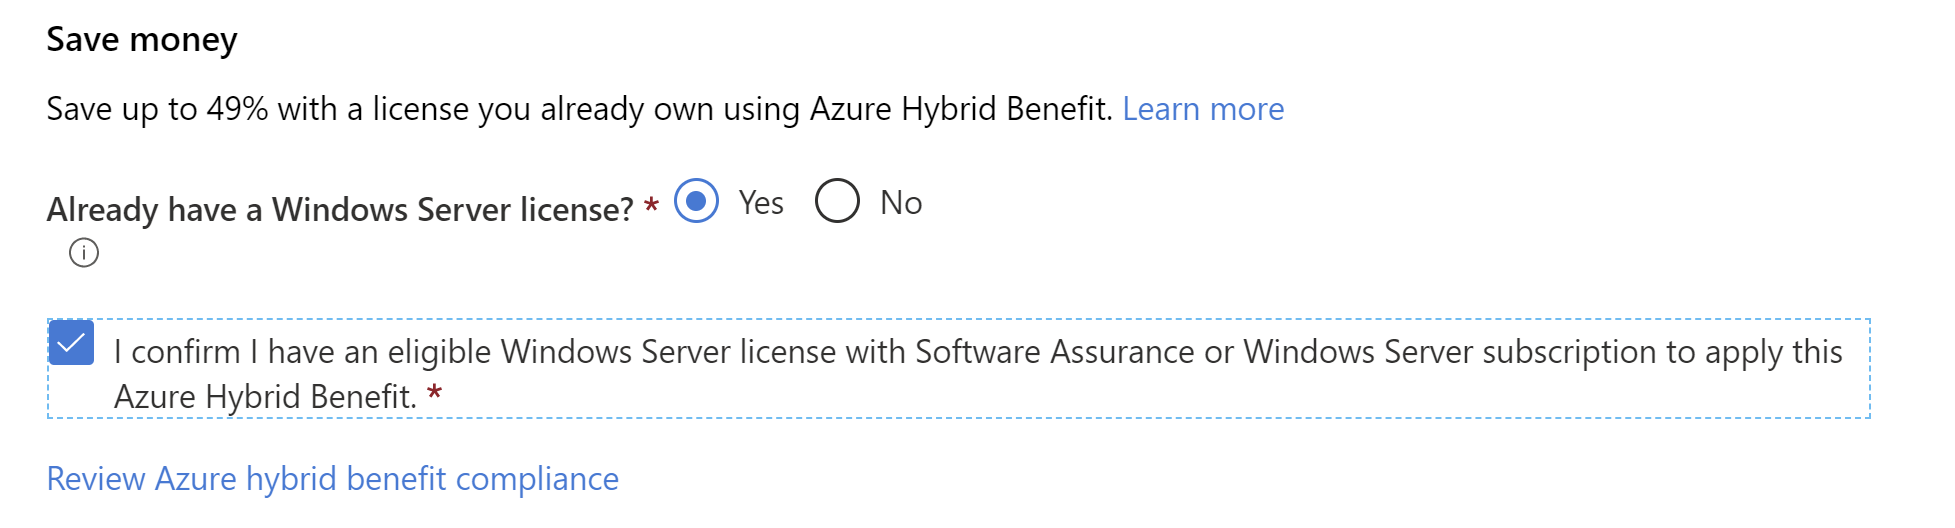Choose No for existing Windows Server license
Viewport: 1955px width, 528px height.
(x=837, y=201)
